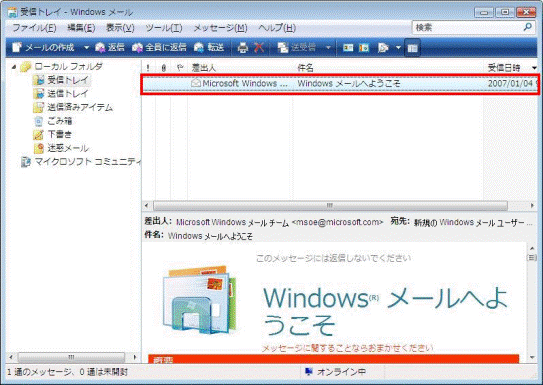Viewport: 543px width, 385px height.
Task: Click the 送受信 (Send/Receive) toolbar button
Action: pyautogui.click(x=297, y=47)
